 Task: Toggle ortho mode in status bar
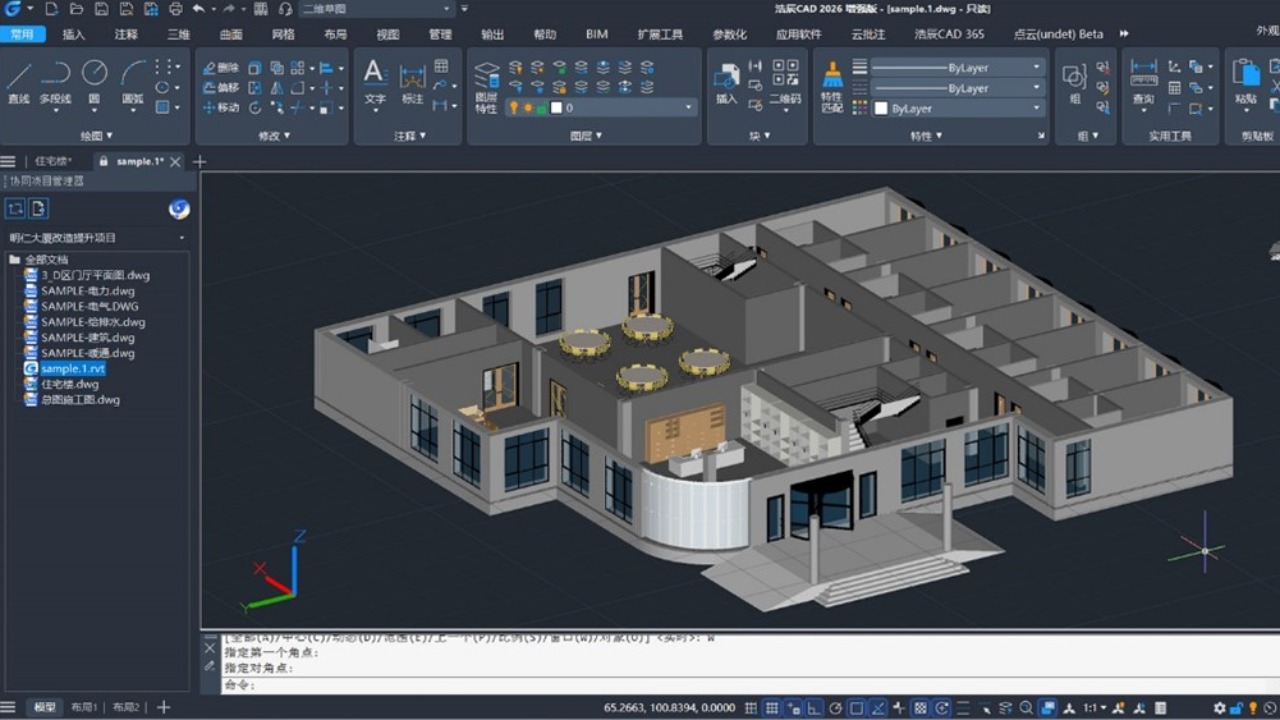coord(813,708)
